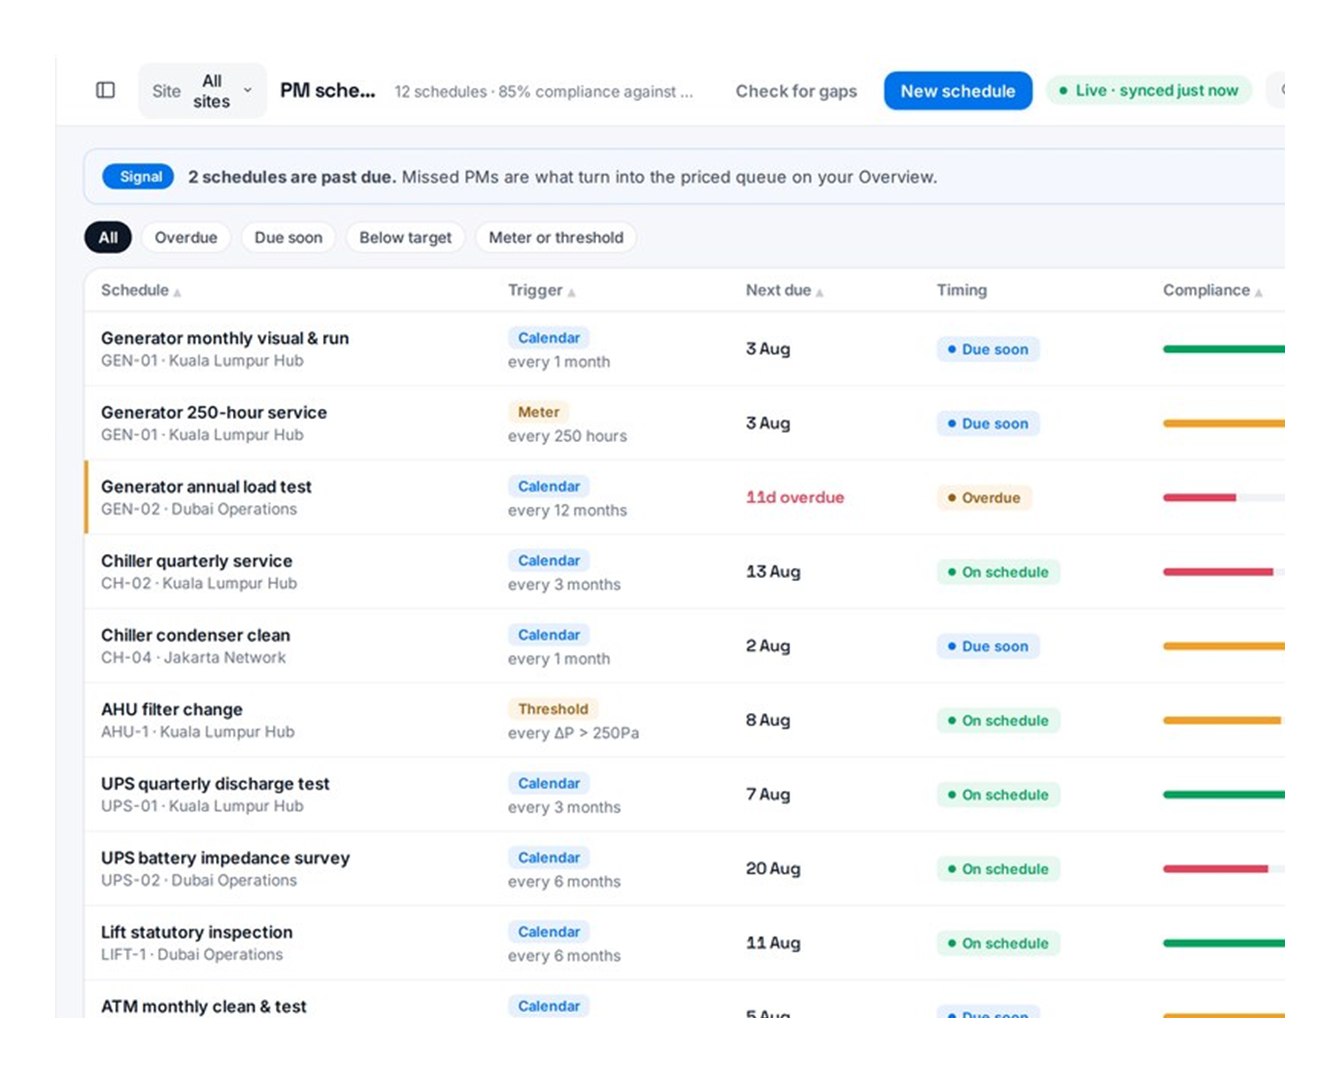
Task: Click CH-04 · Jakarta Network subtitle
Action: point(193,658)
